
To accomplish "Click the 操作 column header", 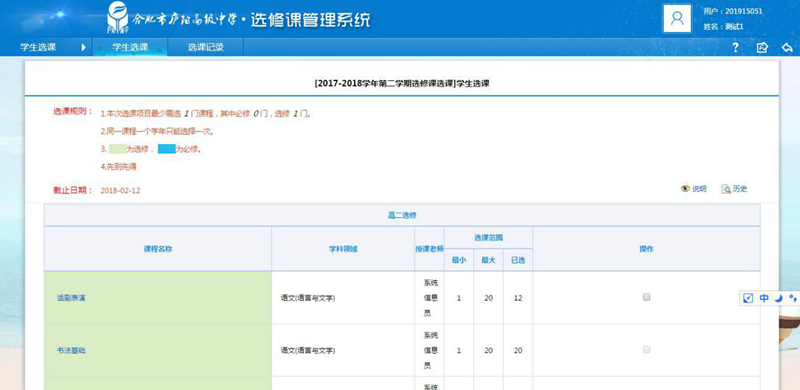I will (646, 249).
